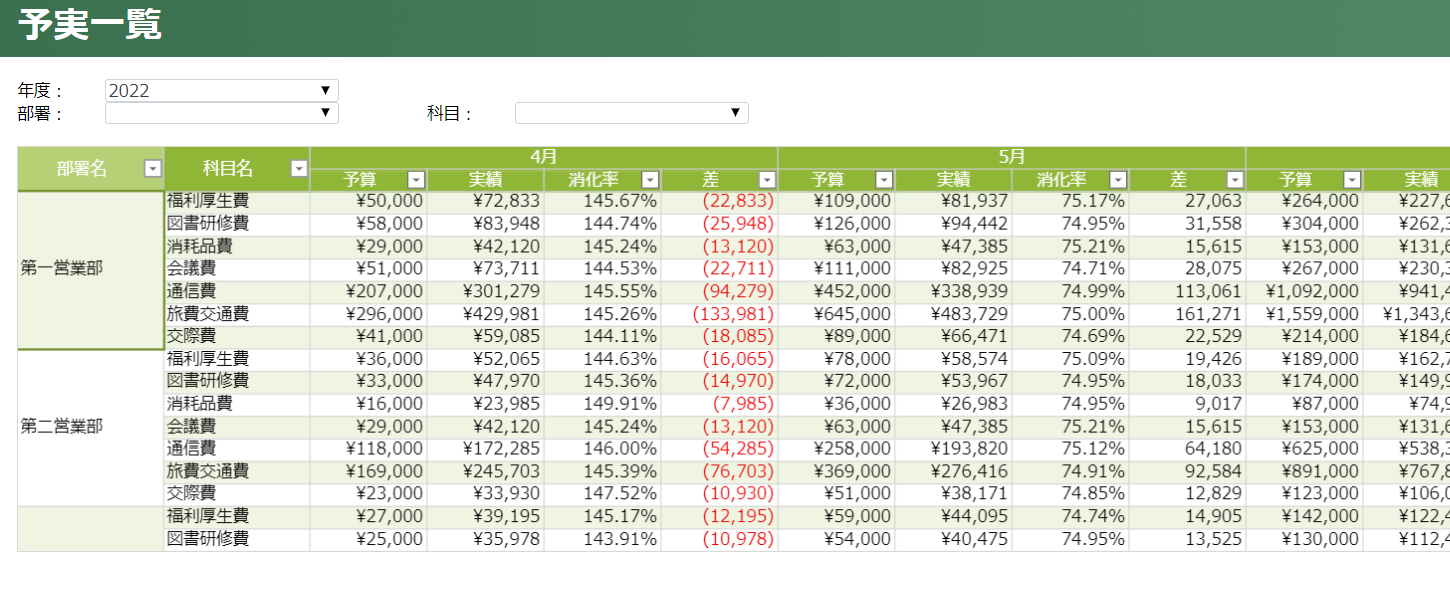
Task: Click the 4月 消化率 filter arrow
Action: pyautogui.click(x=650, y=180)
